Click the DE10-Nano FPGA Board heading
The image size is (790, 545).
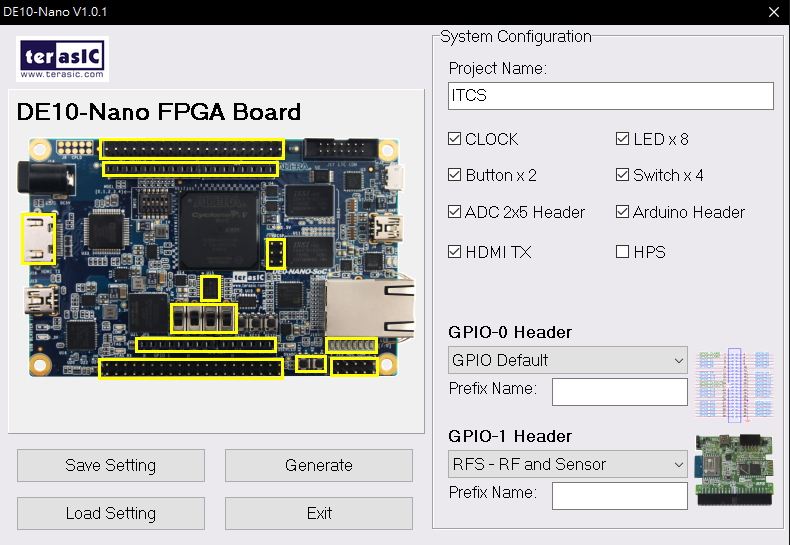(x=159, y=112)
